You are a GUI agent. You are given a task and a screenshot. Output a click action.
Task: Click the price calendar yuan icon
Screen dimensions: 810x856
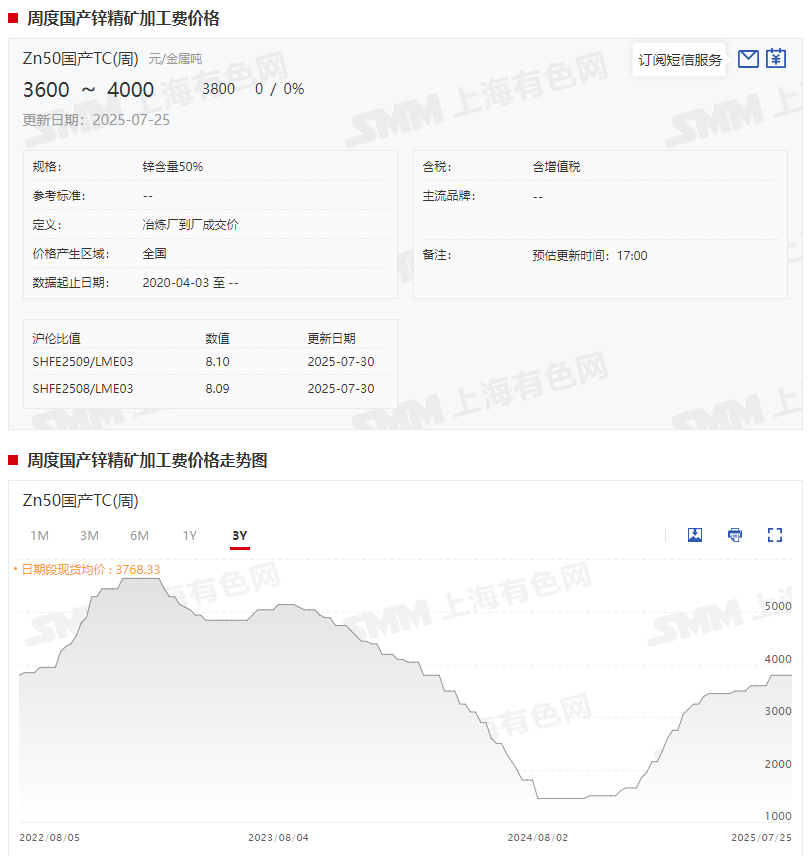[776, 58]
